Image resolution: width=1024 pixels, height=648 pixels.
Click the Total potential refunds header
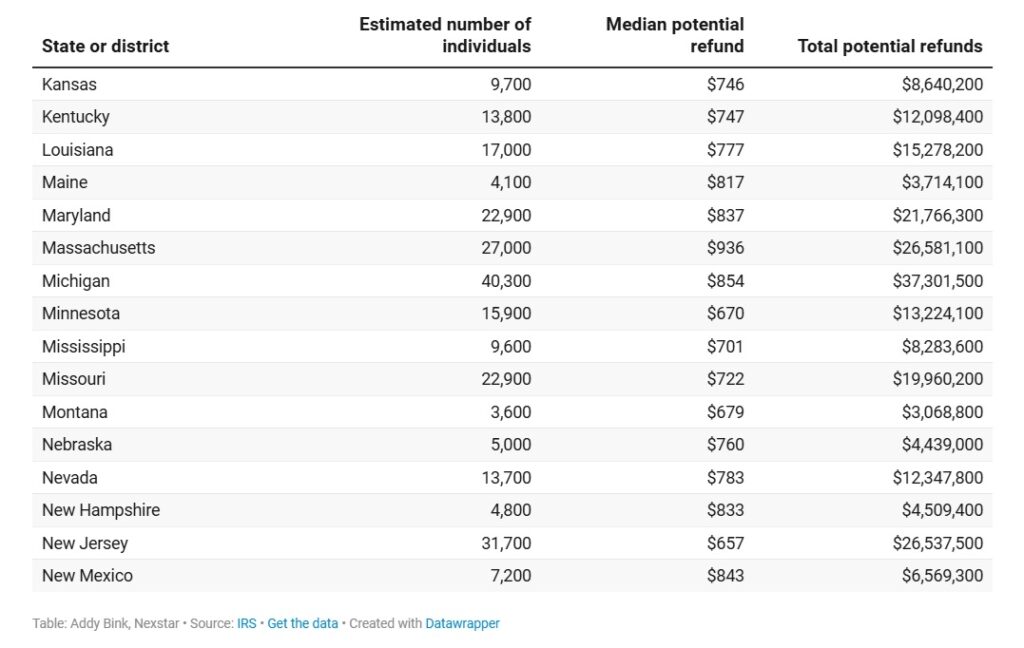pyautogui.click(x=889, y=46)
